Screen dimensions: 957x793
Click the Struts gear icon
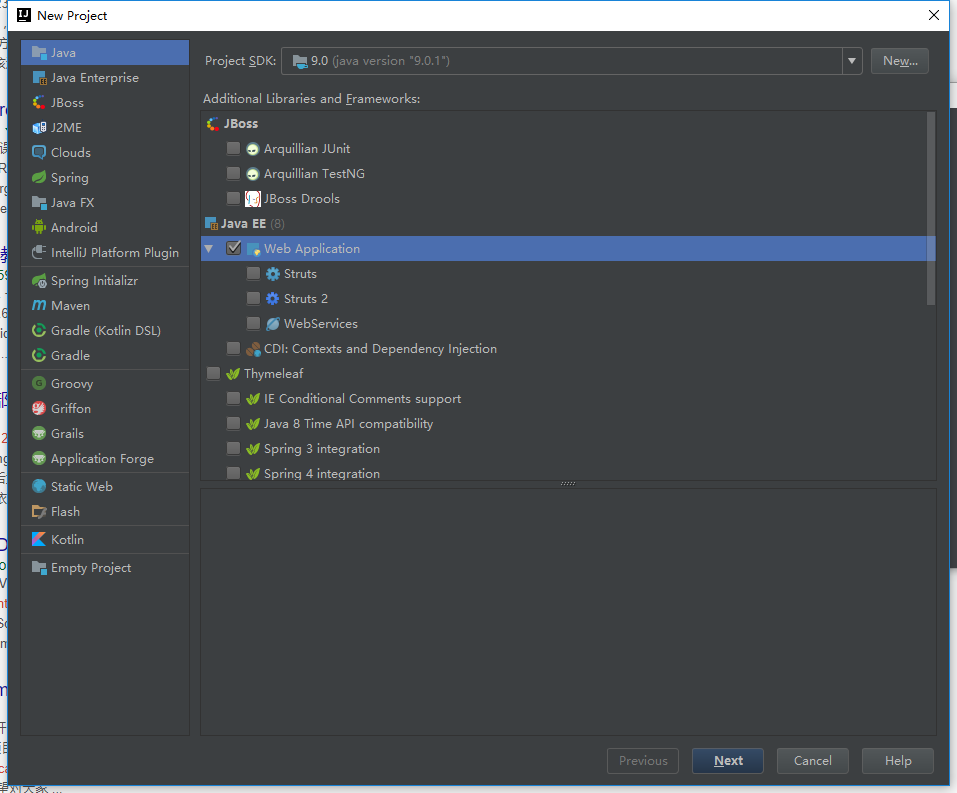click(x=273, y=274)
